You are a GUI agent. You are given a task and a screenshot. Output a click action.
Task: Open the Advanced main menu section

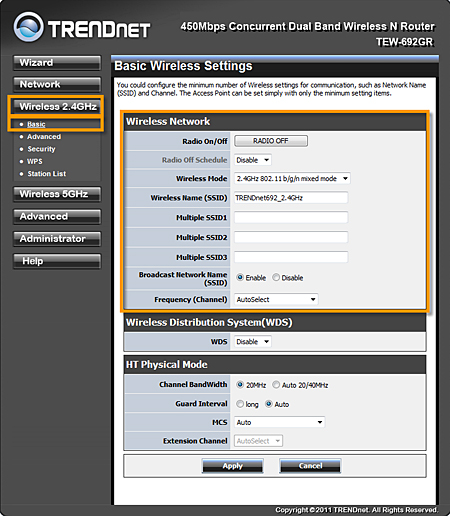coord(57,217)
